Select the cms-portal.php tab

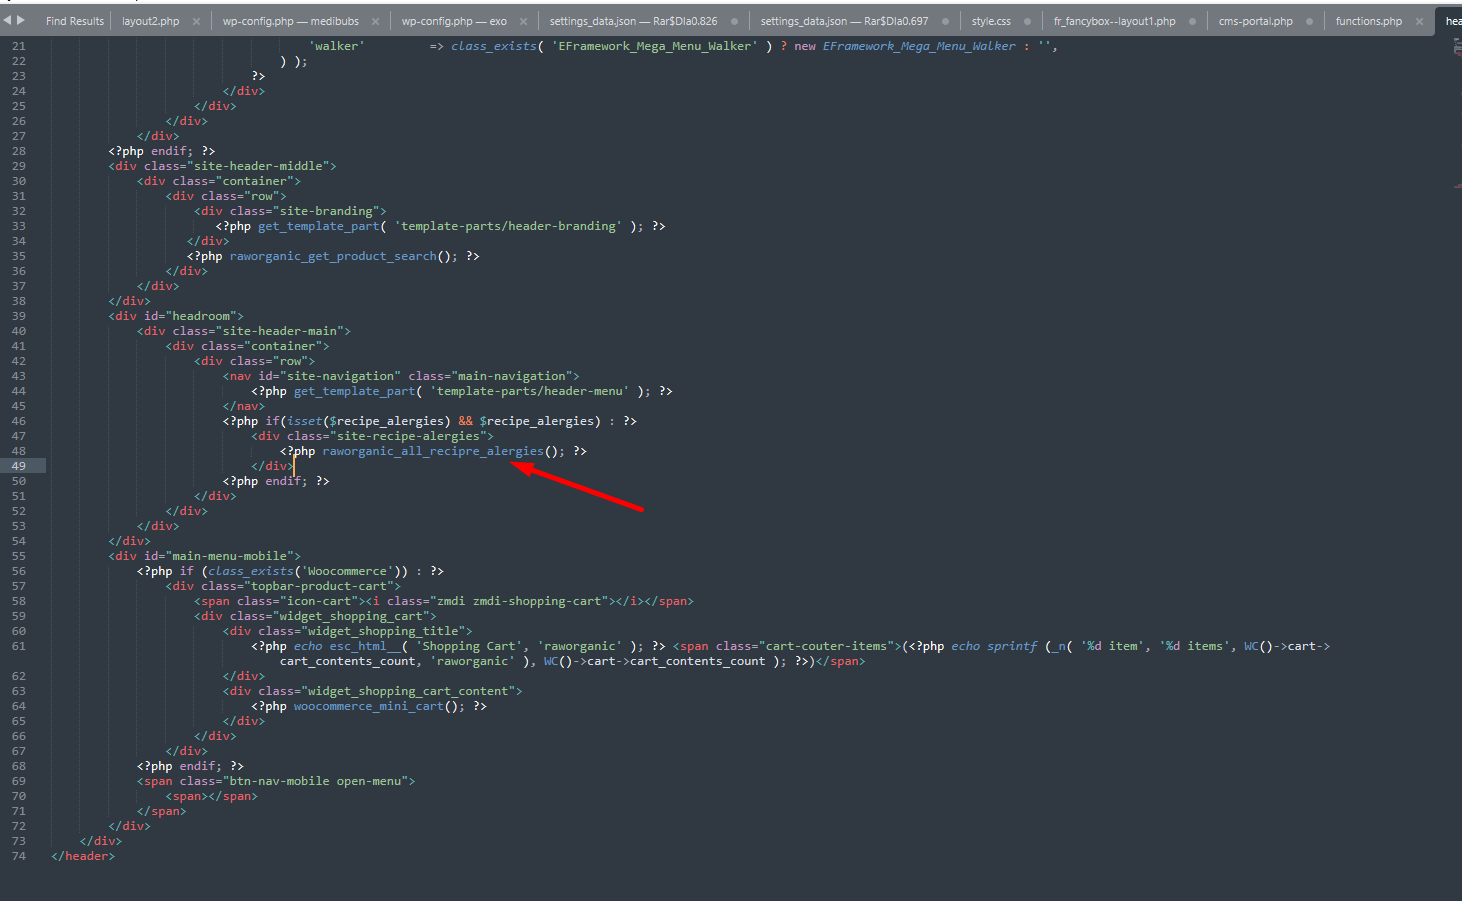[x=1255, y=21]
